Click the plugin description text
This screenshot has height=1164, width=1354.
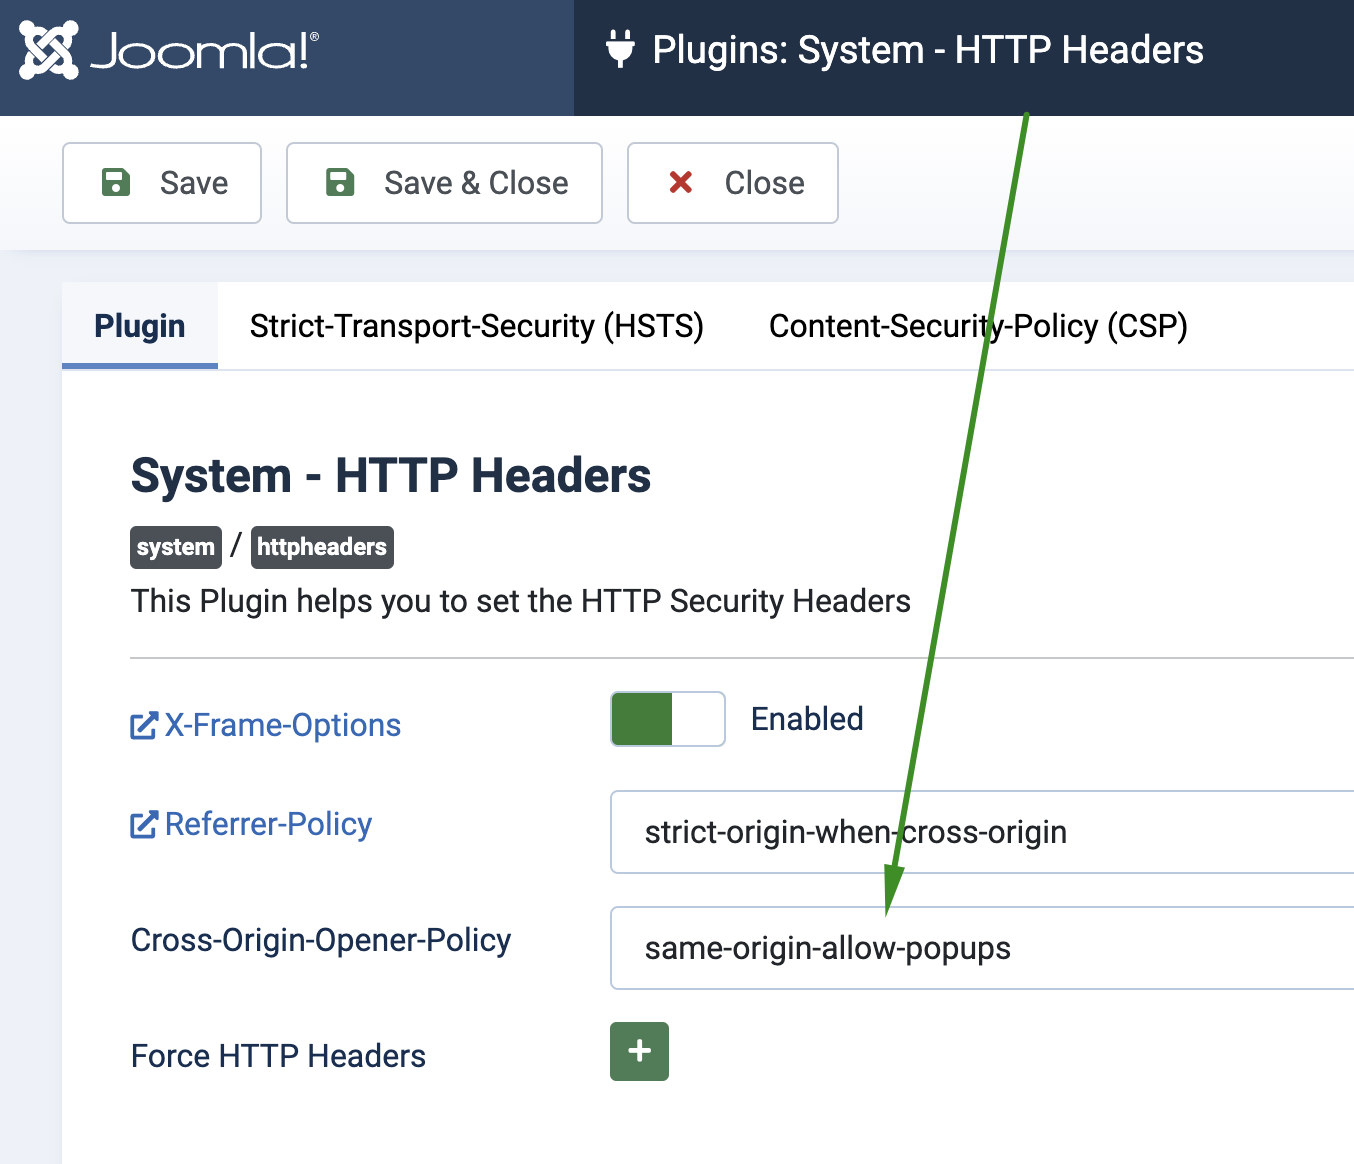[x=521, y=601]
